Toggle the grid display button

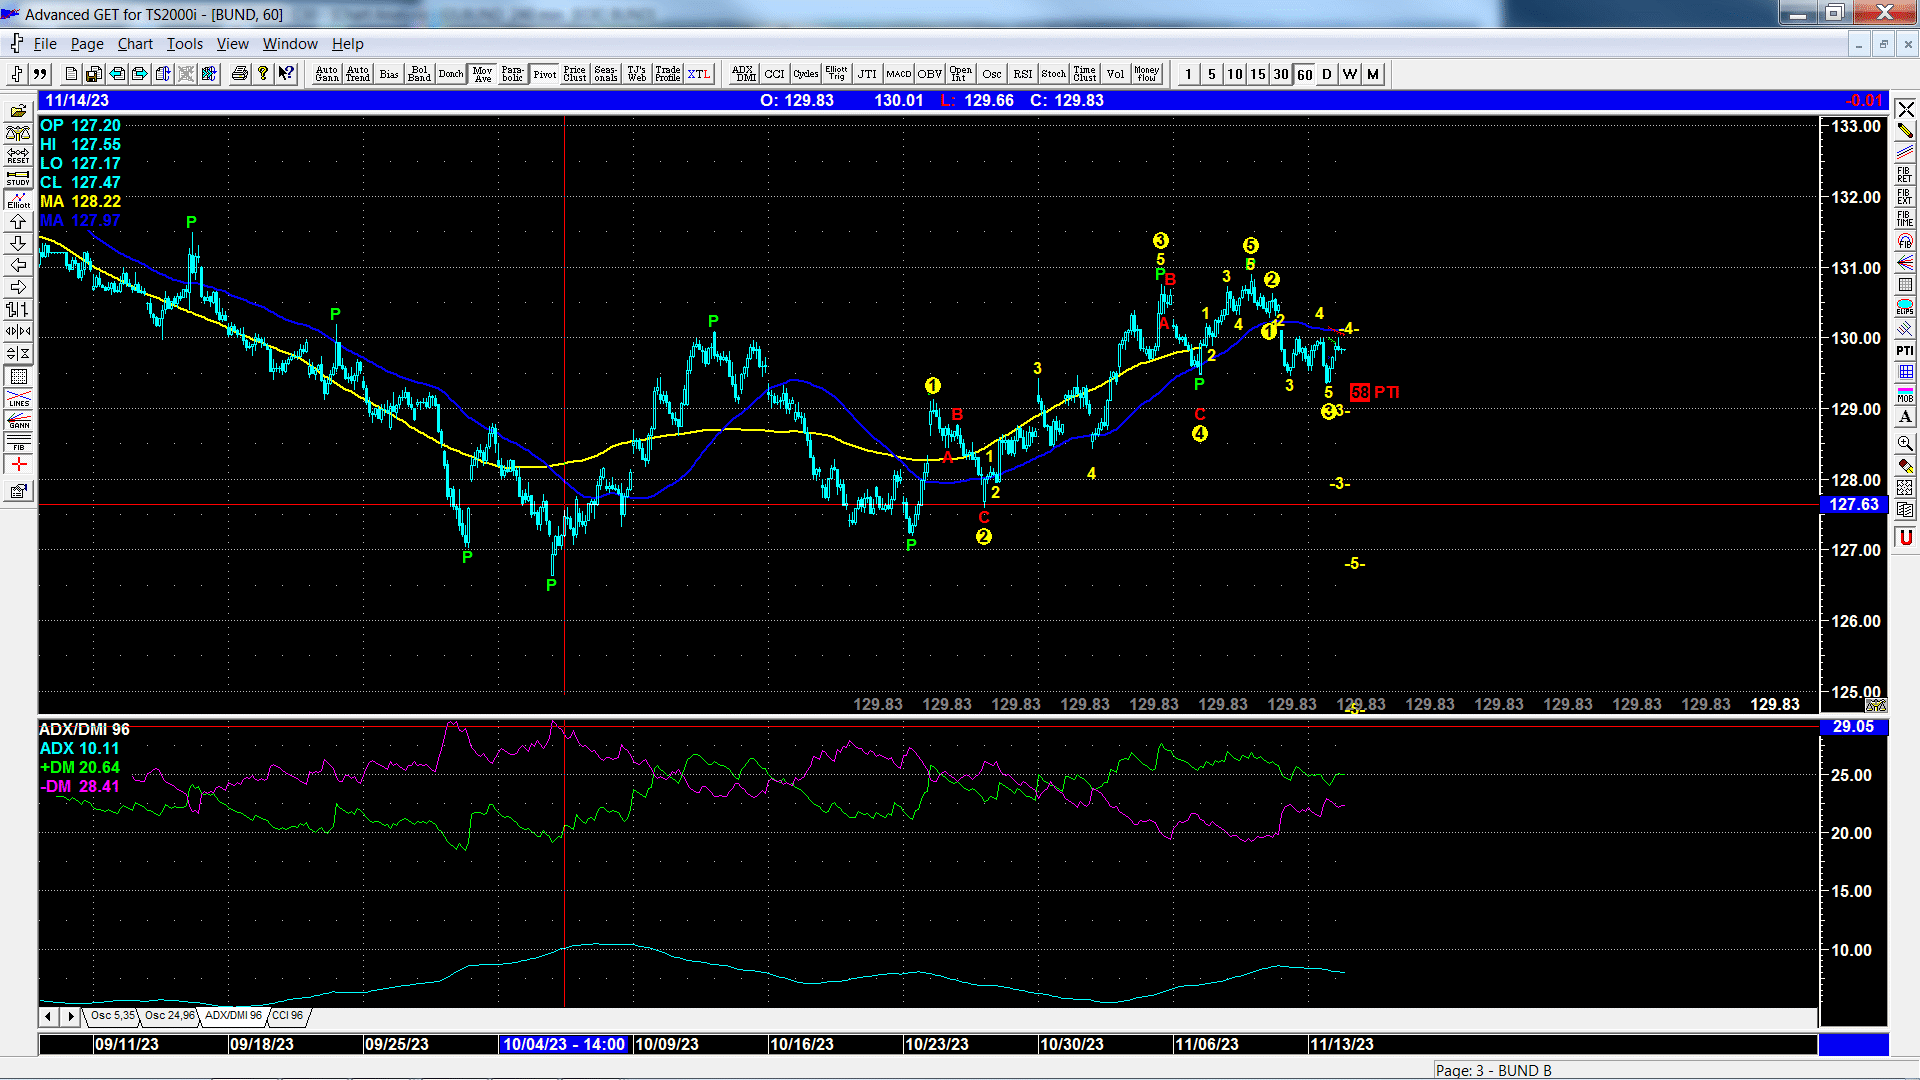tap(18, 376)
